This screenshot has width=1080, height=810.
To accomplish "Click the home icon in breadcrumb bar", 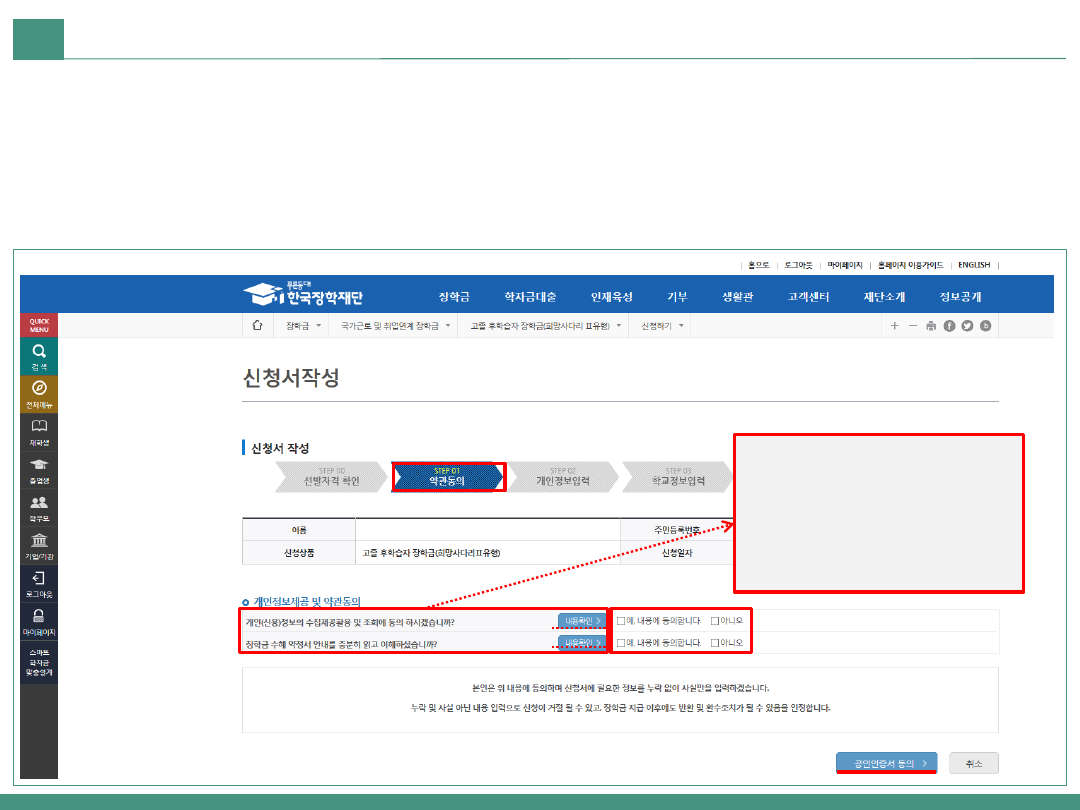I will [x=257, y=325].
